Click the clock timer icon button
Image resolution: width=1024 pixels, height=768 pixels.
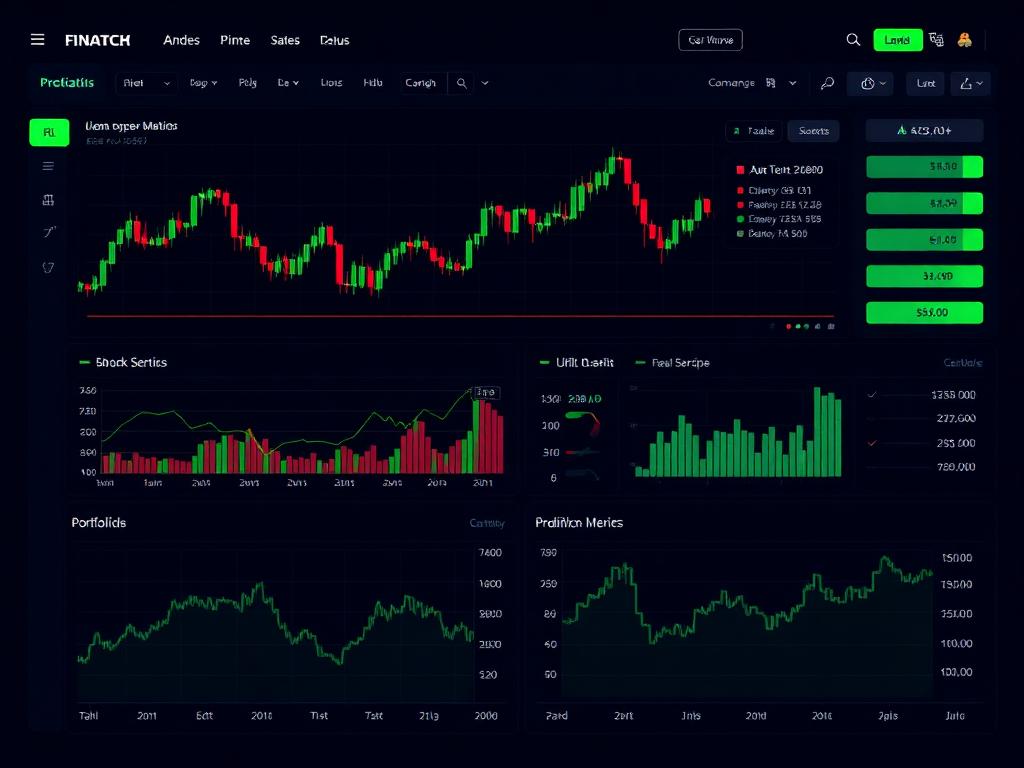[868, 84]
